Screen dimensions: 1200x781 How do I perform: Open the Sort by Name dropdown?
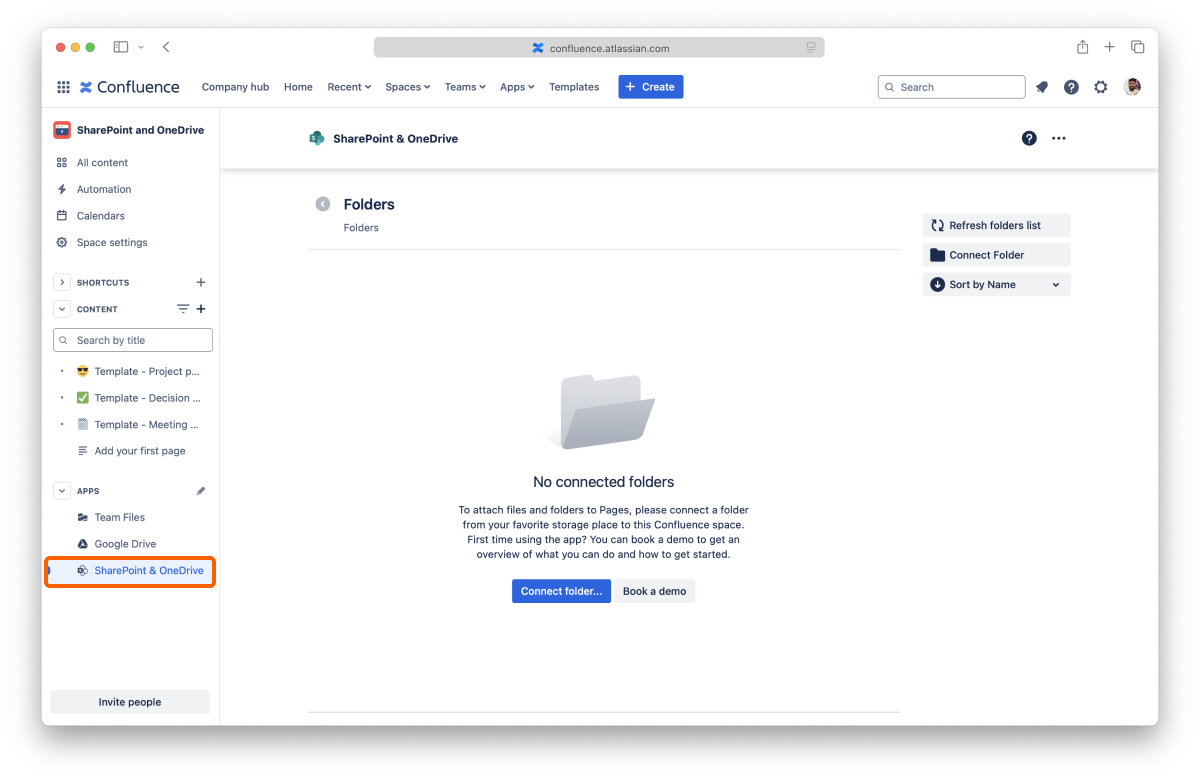996,285
